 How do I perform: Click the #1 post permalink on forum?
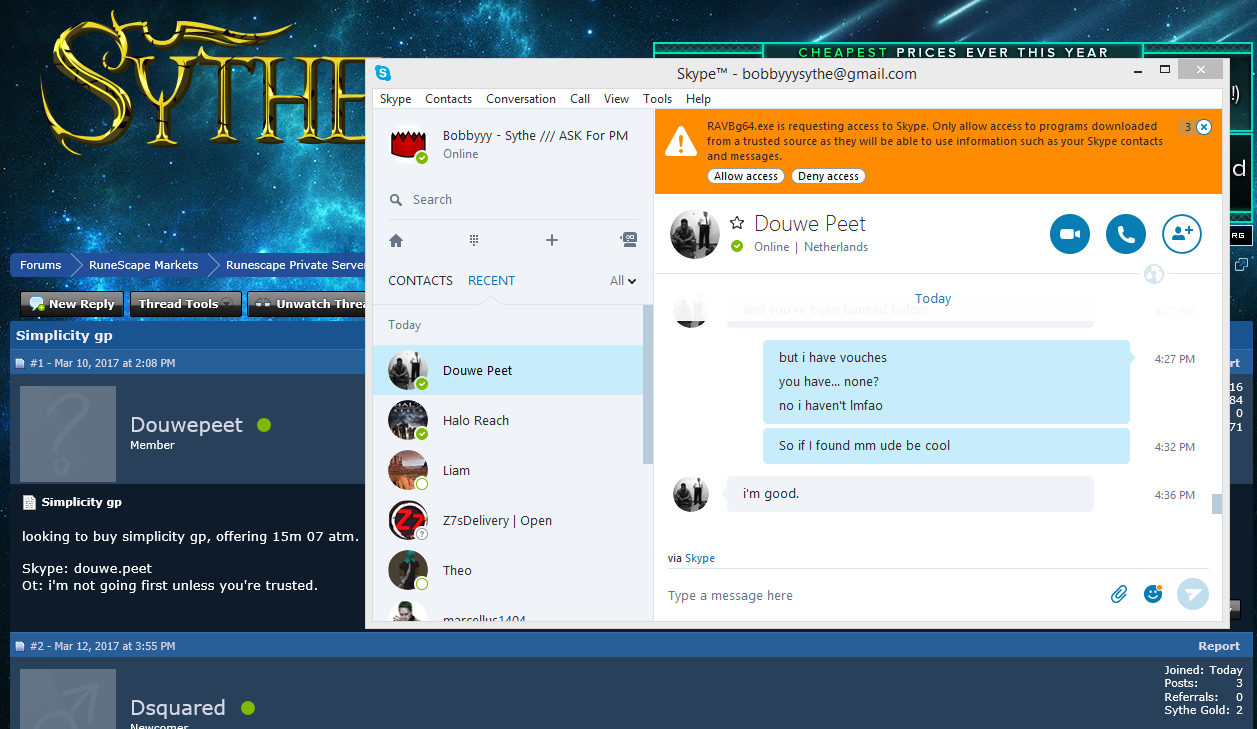[38, 363]
